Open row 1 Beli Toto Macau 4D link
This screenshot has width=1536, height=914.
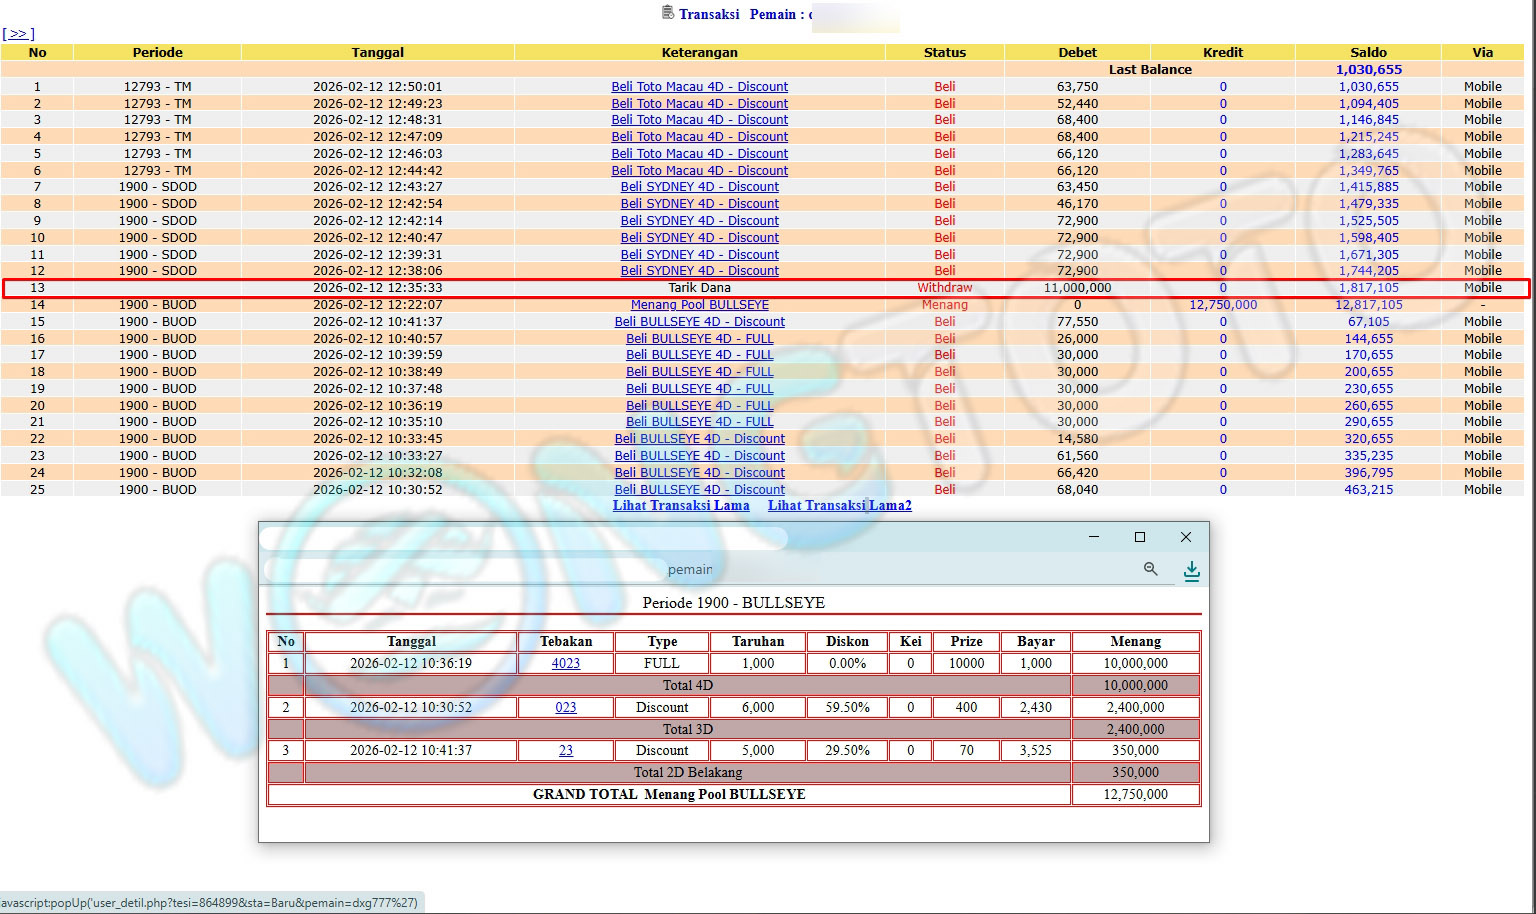[699, 87]
